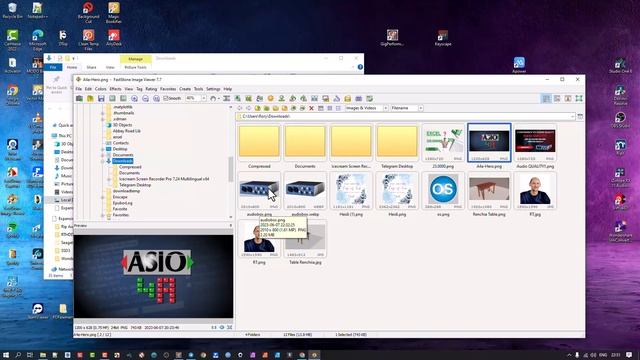Open File Explorer from the taskbar
This screenshot has height=360, width=640.
pyautogui.click(x=42, y=355)
